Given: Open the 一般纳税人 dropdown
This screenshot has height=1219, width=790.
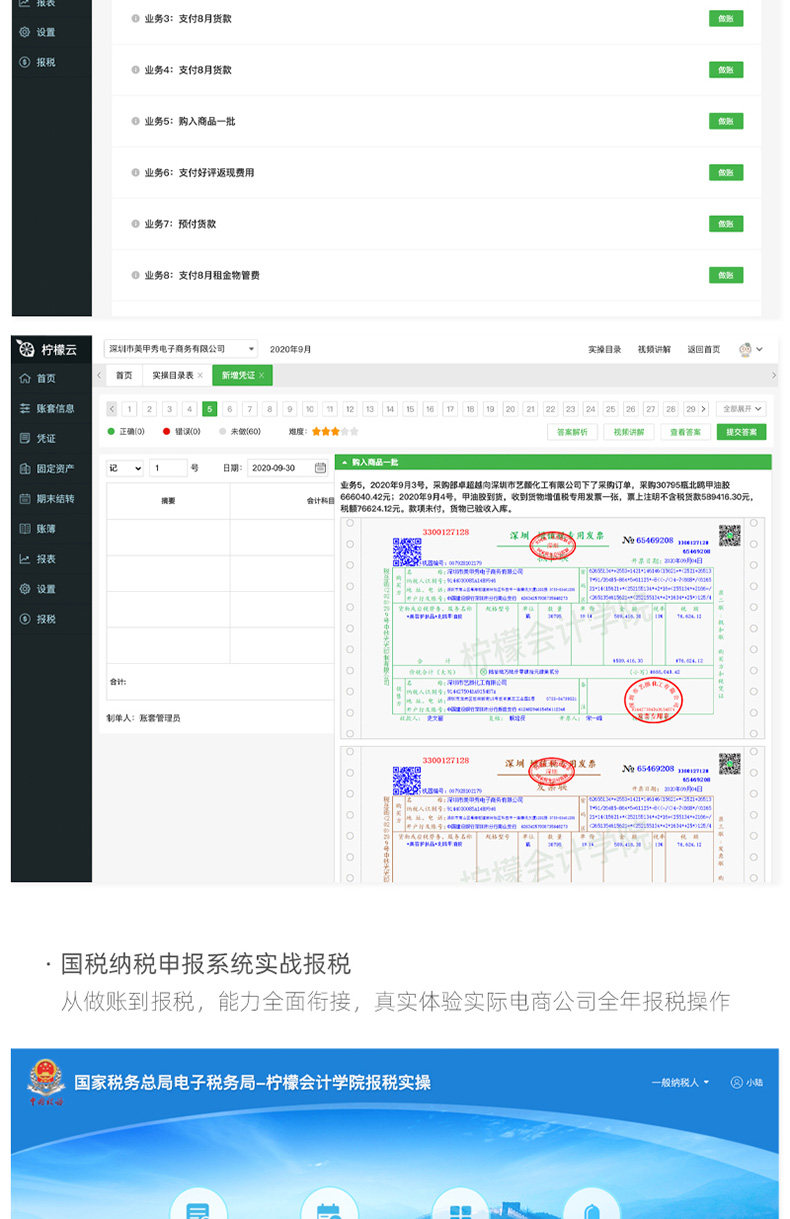Looking at the screenshot, I should pos(680,1082).
